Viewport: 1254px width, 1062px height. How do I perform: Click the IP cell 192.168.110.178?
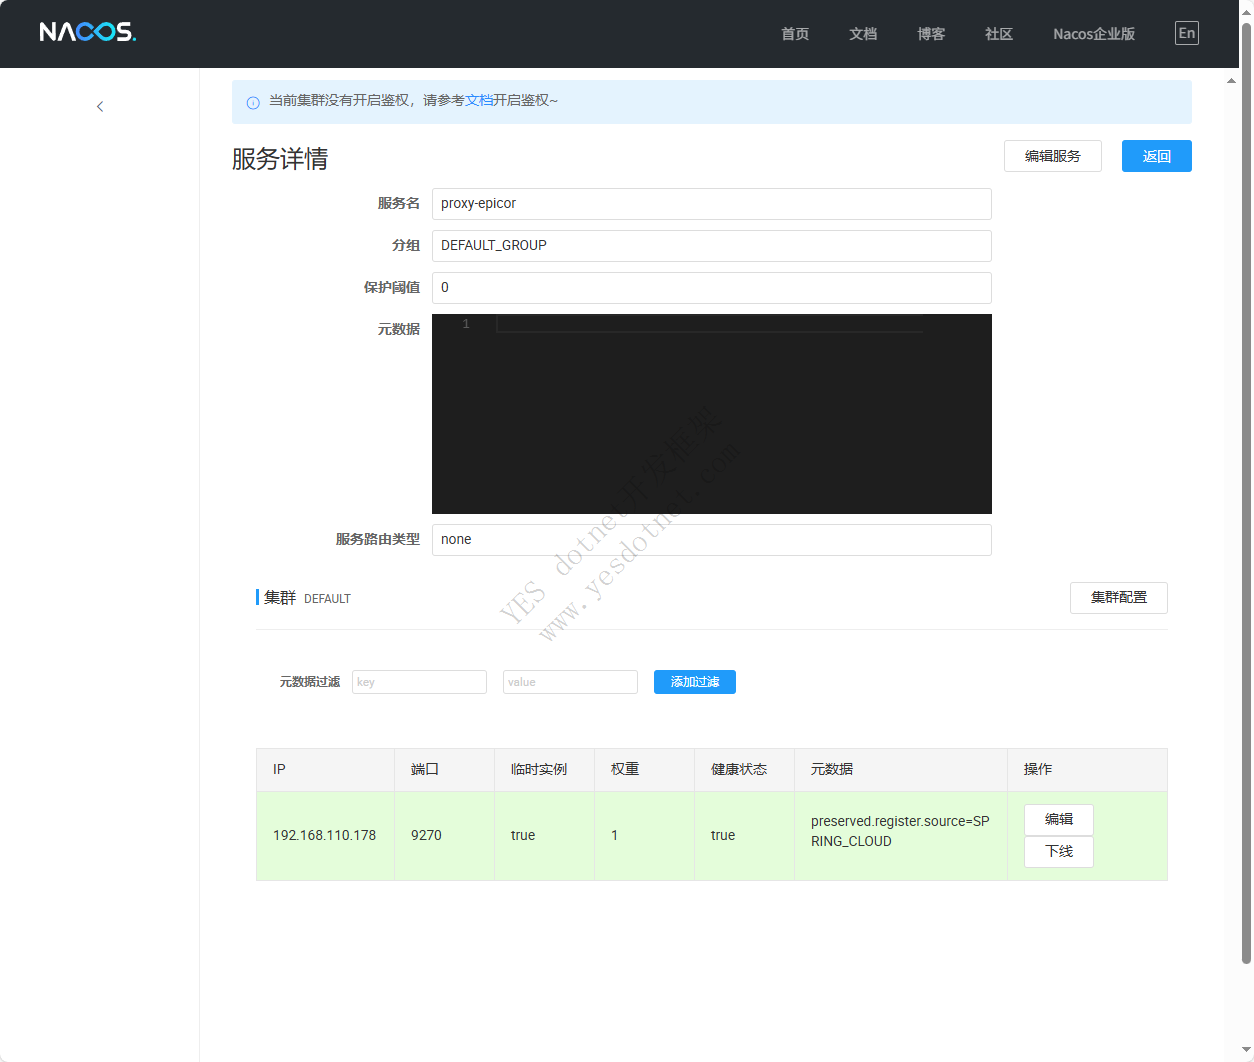[325, 835]
